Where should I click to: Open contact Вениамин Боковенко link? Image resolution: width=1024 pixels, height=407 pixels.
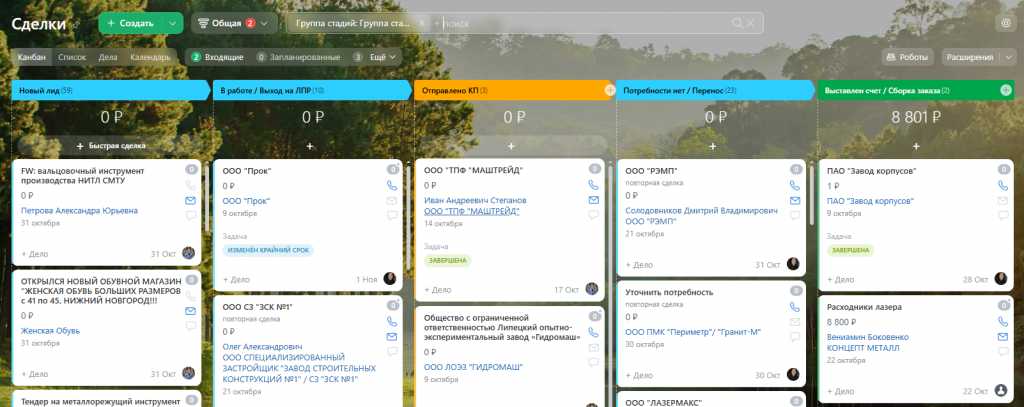point(867,338)
